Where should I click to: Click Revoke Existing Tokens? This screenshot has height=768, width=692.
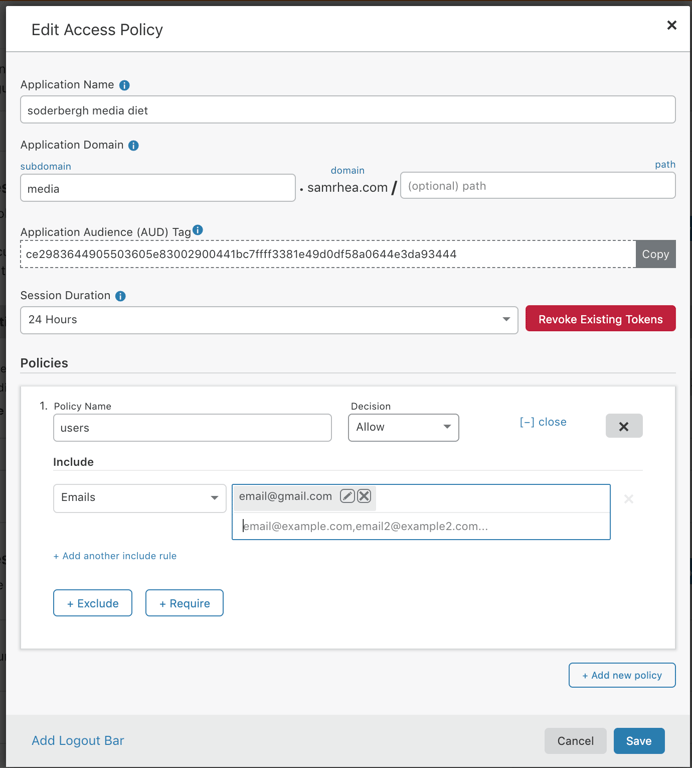(x=600, y=319)
